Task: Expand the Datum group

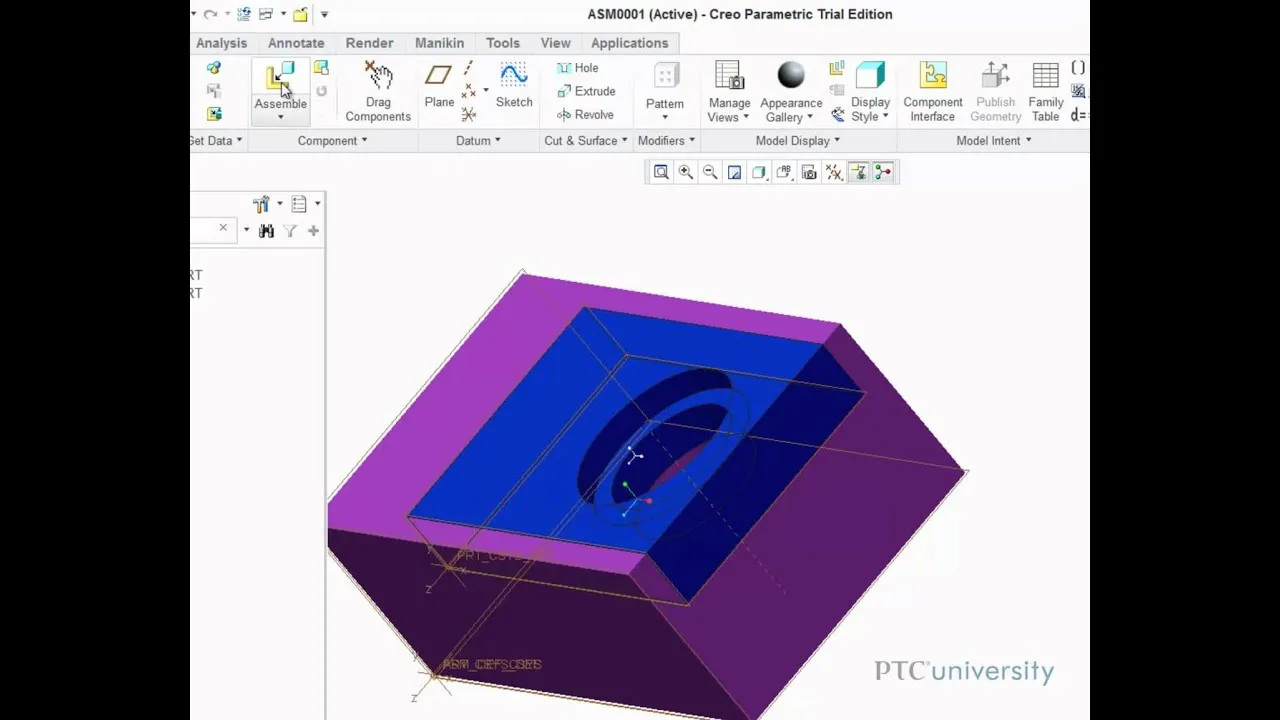Action: (478, 141)
